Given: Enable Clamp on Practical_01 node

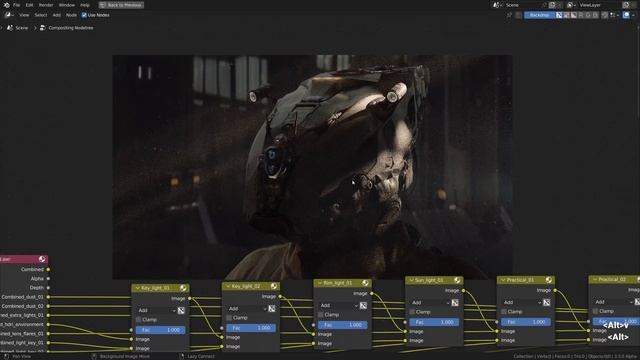Looking at the screenshot, I should point(504,311).
